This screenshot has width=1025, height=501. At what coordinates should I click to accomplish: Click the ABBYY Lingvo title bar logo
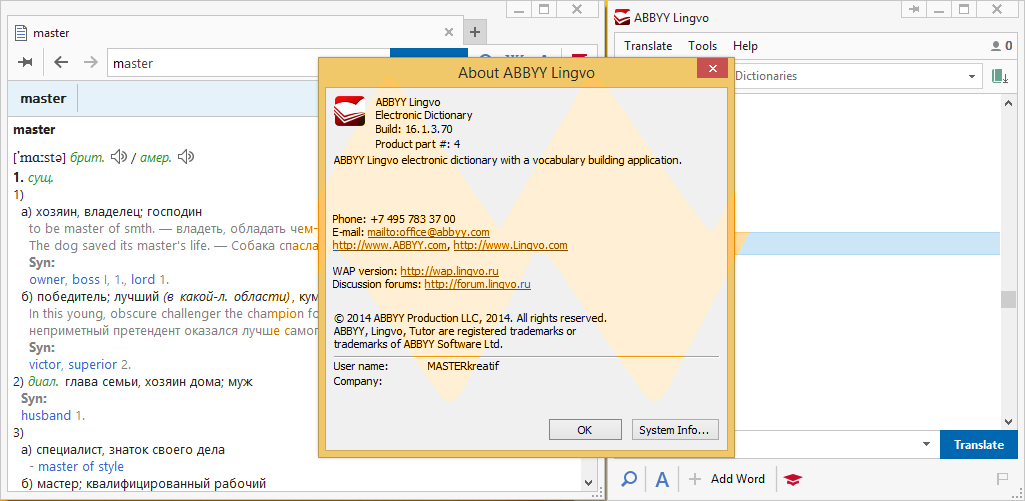point(622,18)
